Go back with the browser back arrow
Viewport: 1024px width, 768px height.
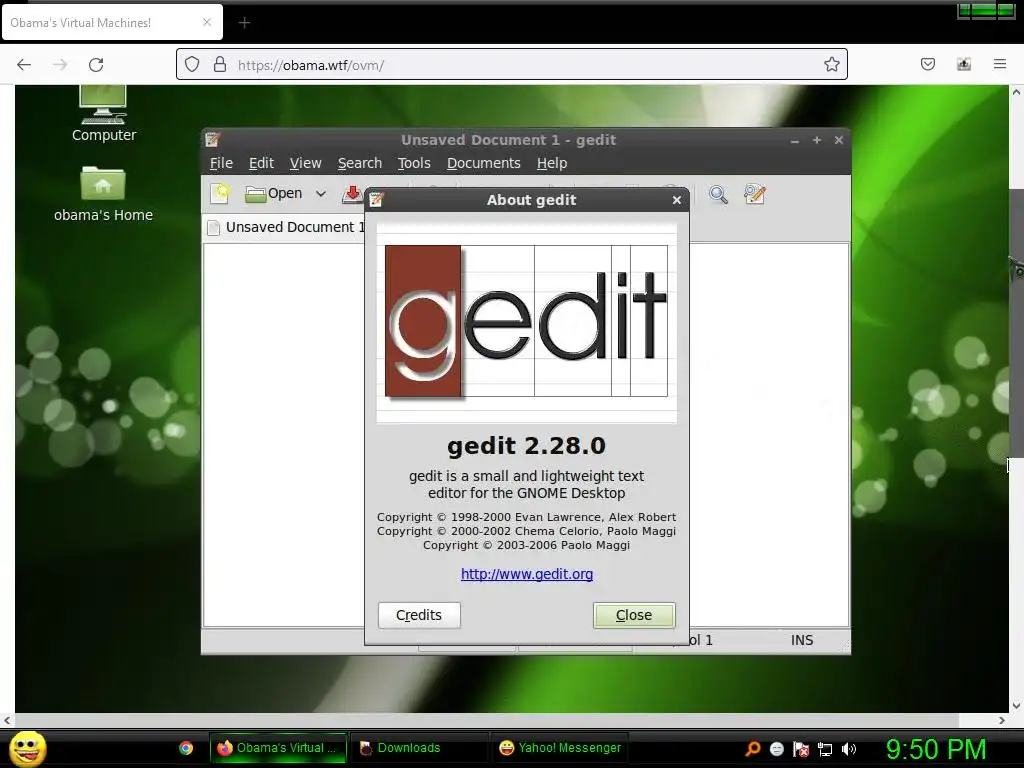click(x=24, y=65)
